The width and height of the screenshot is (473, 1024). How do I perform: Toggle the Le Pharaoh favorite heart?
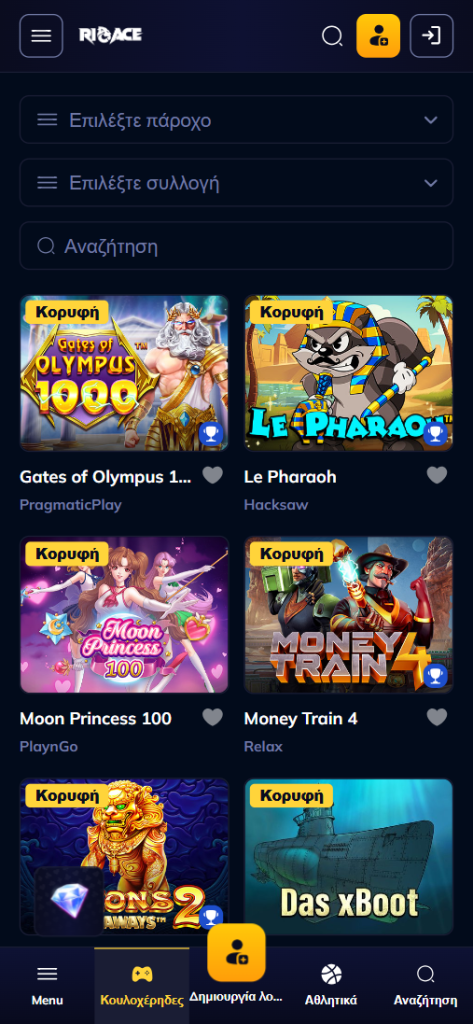pos(437,475)
